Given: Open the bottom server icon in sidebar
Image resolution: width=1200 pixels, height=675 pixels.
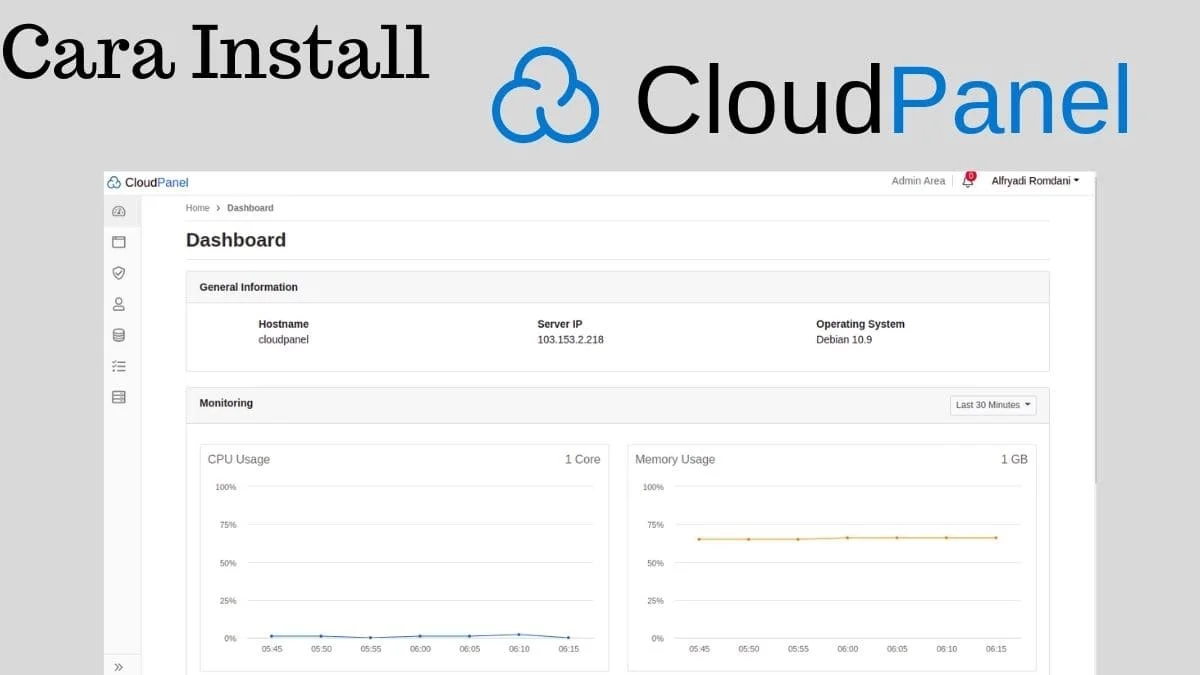Looking at the screenshot, I should click(x=119, y=397).
